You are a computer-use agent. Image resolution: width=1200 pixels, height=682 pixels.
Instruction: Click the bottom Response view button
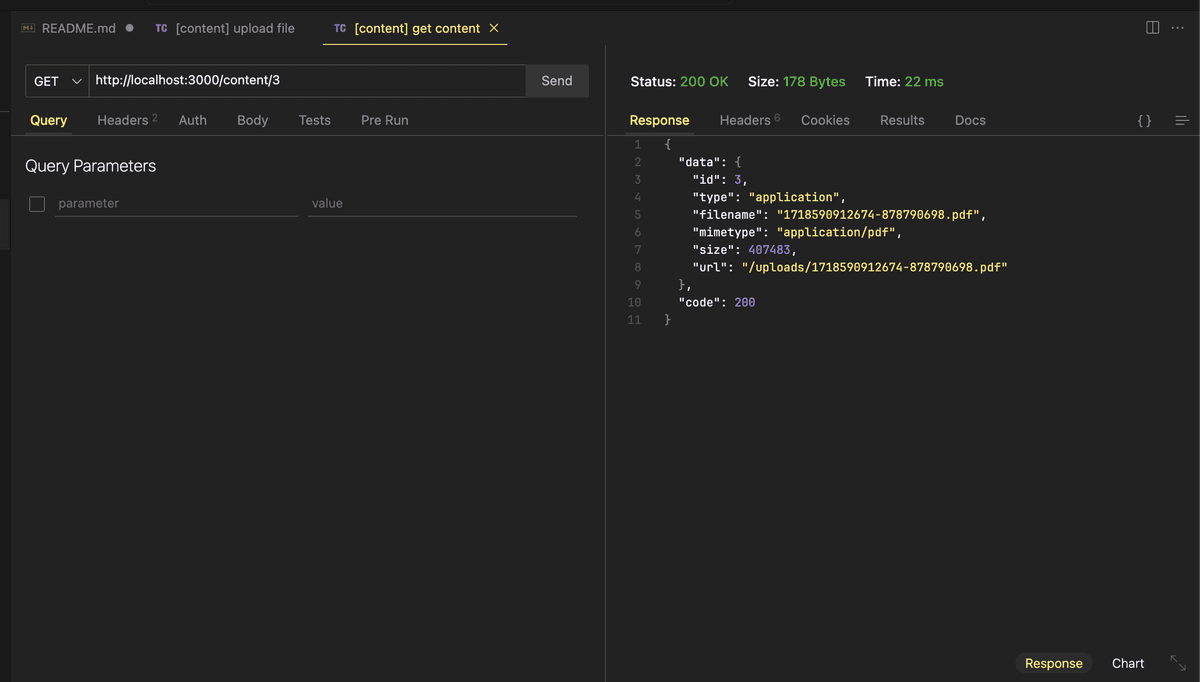tap(1054, 663)
